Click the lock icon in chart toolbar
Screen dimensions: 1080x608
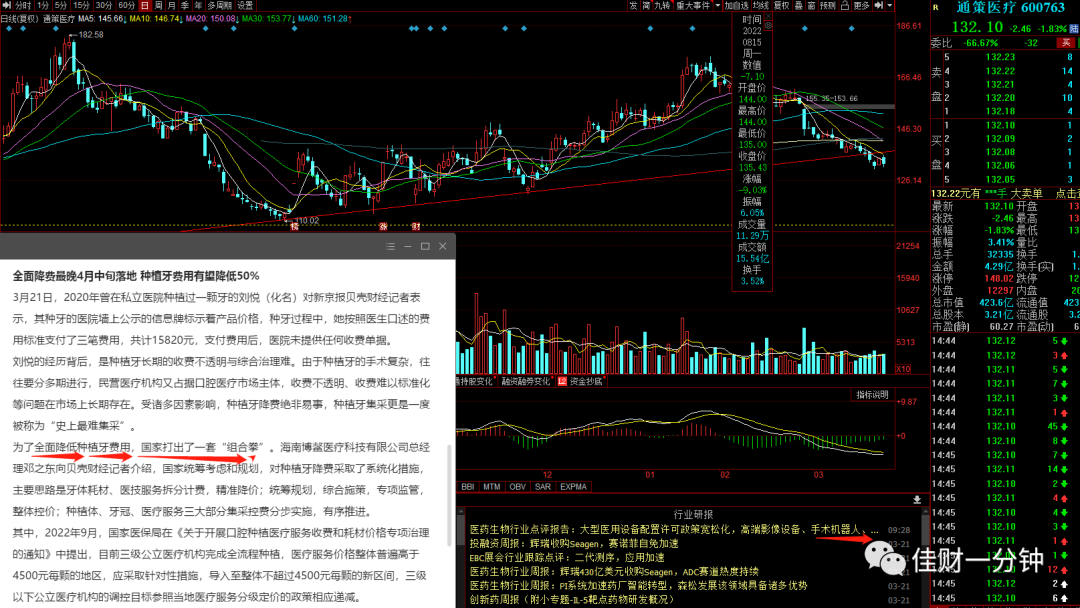(844, 5)
